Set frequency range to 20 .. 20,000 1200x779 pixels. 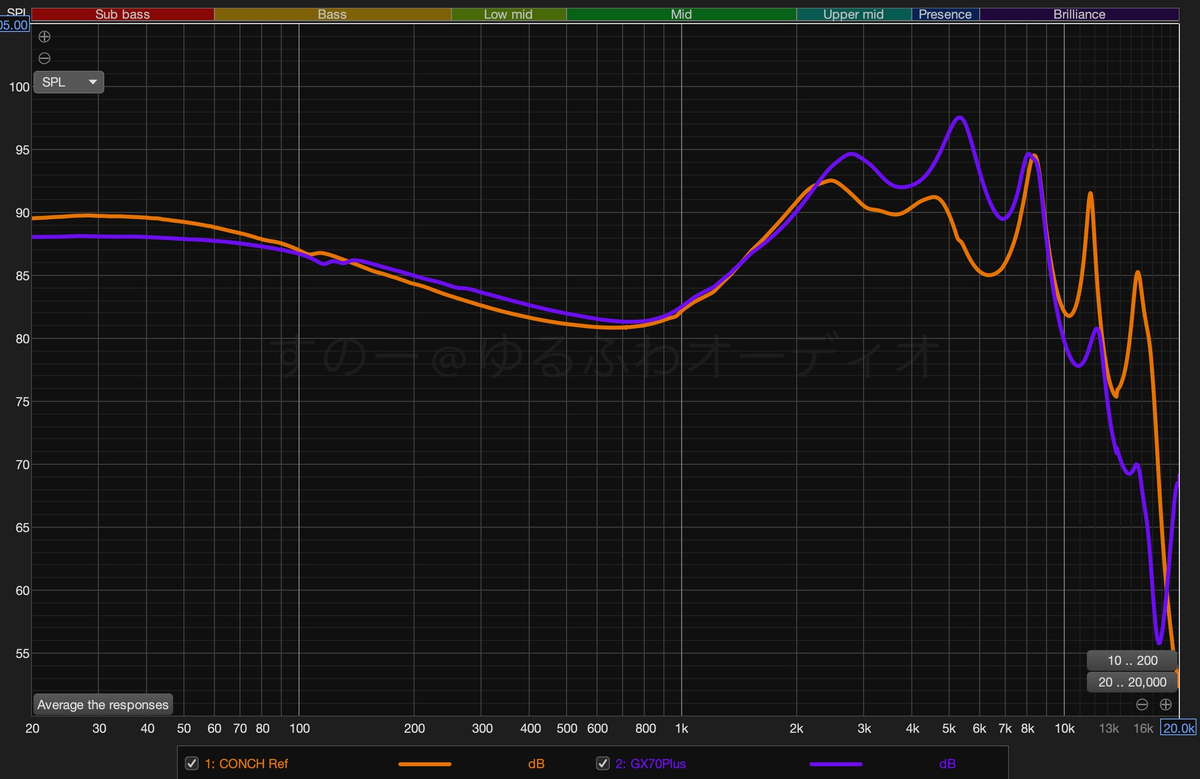(1132, 682)
